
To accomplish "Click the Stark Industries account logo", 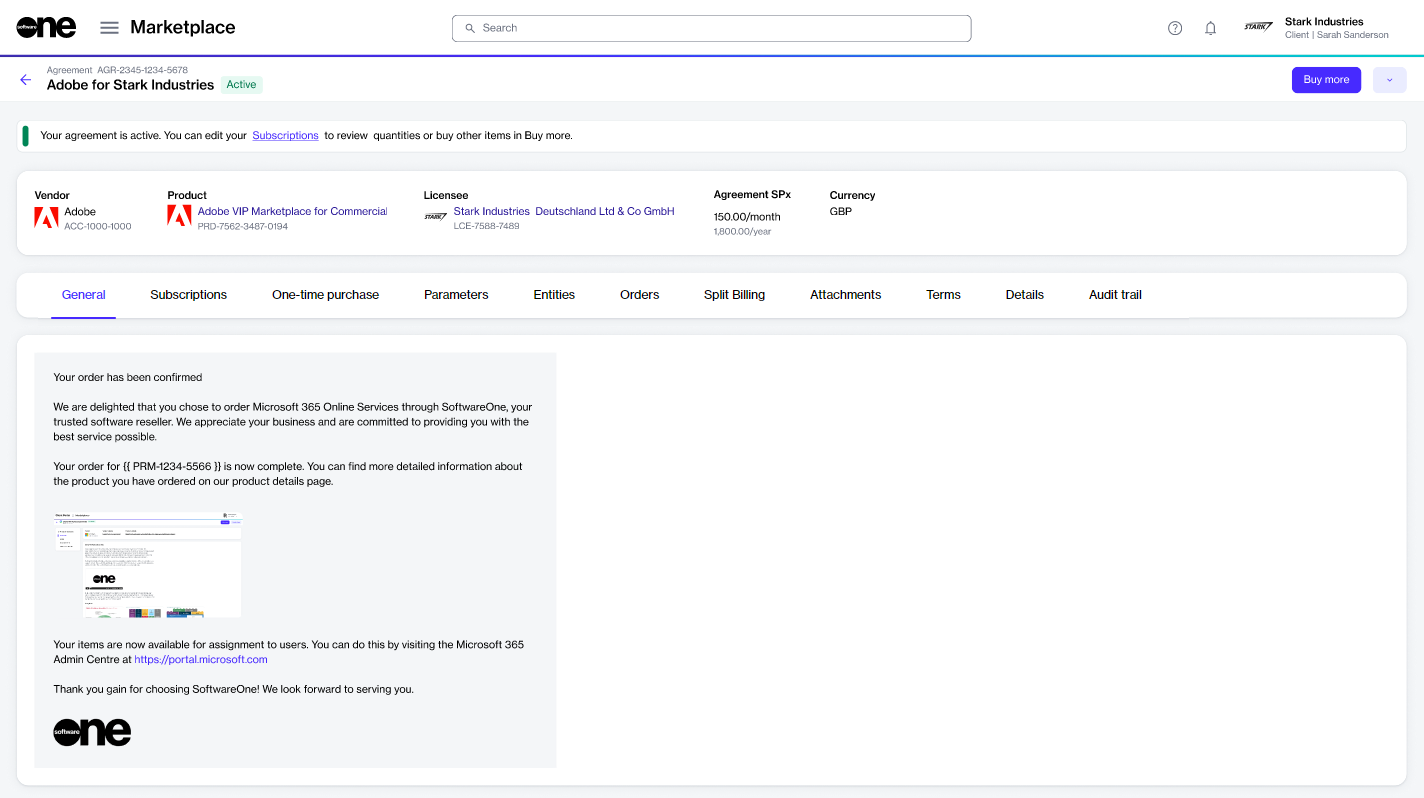I will (x=1258, y=27).
